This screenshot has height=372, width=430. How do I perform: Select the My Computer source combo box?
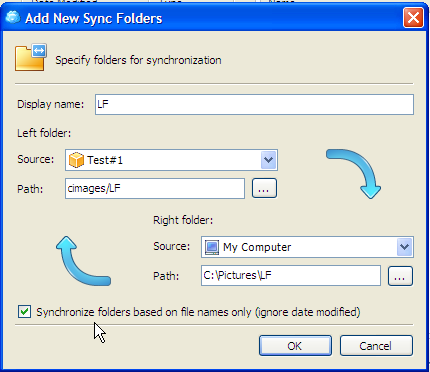coord(307,247)
